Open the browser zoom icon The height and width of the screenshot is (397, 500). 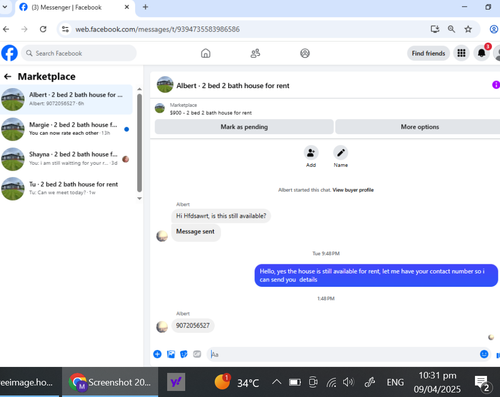pos(451,29)
